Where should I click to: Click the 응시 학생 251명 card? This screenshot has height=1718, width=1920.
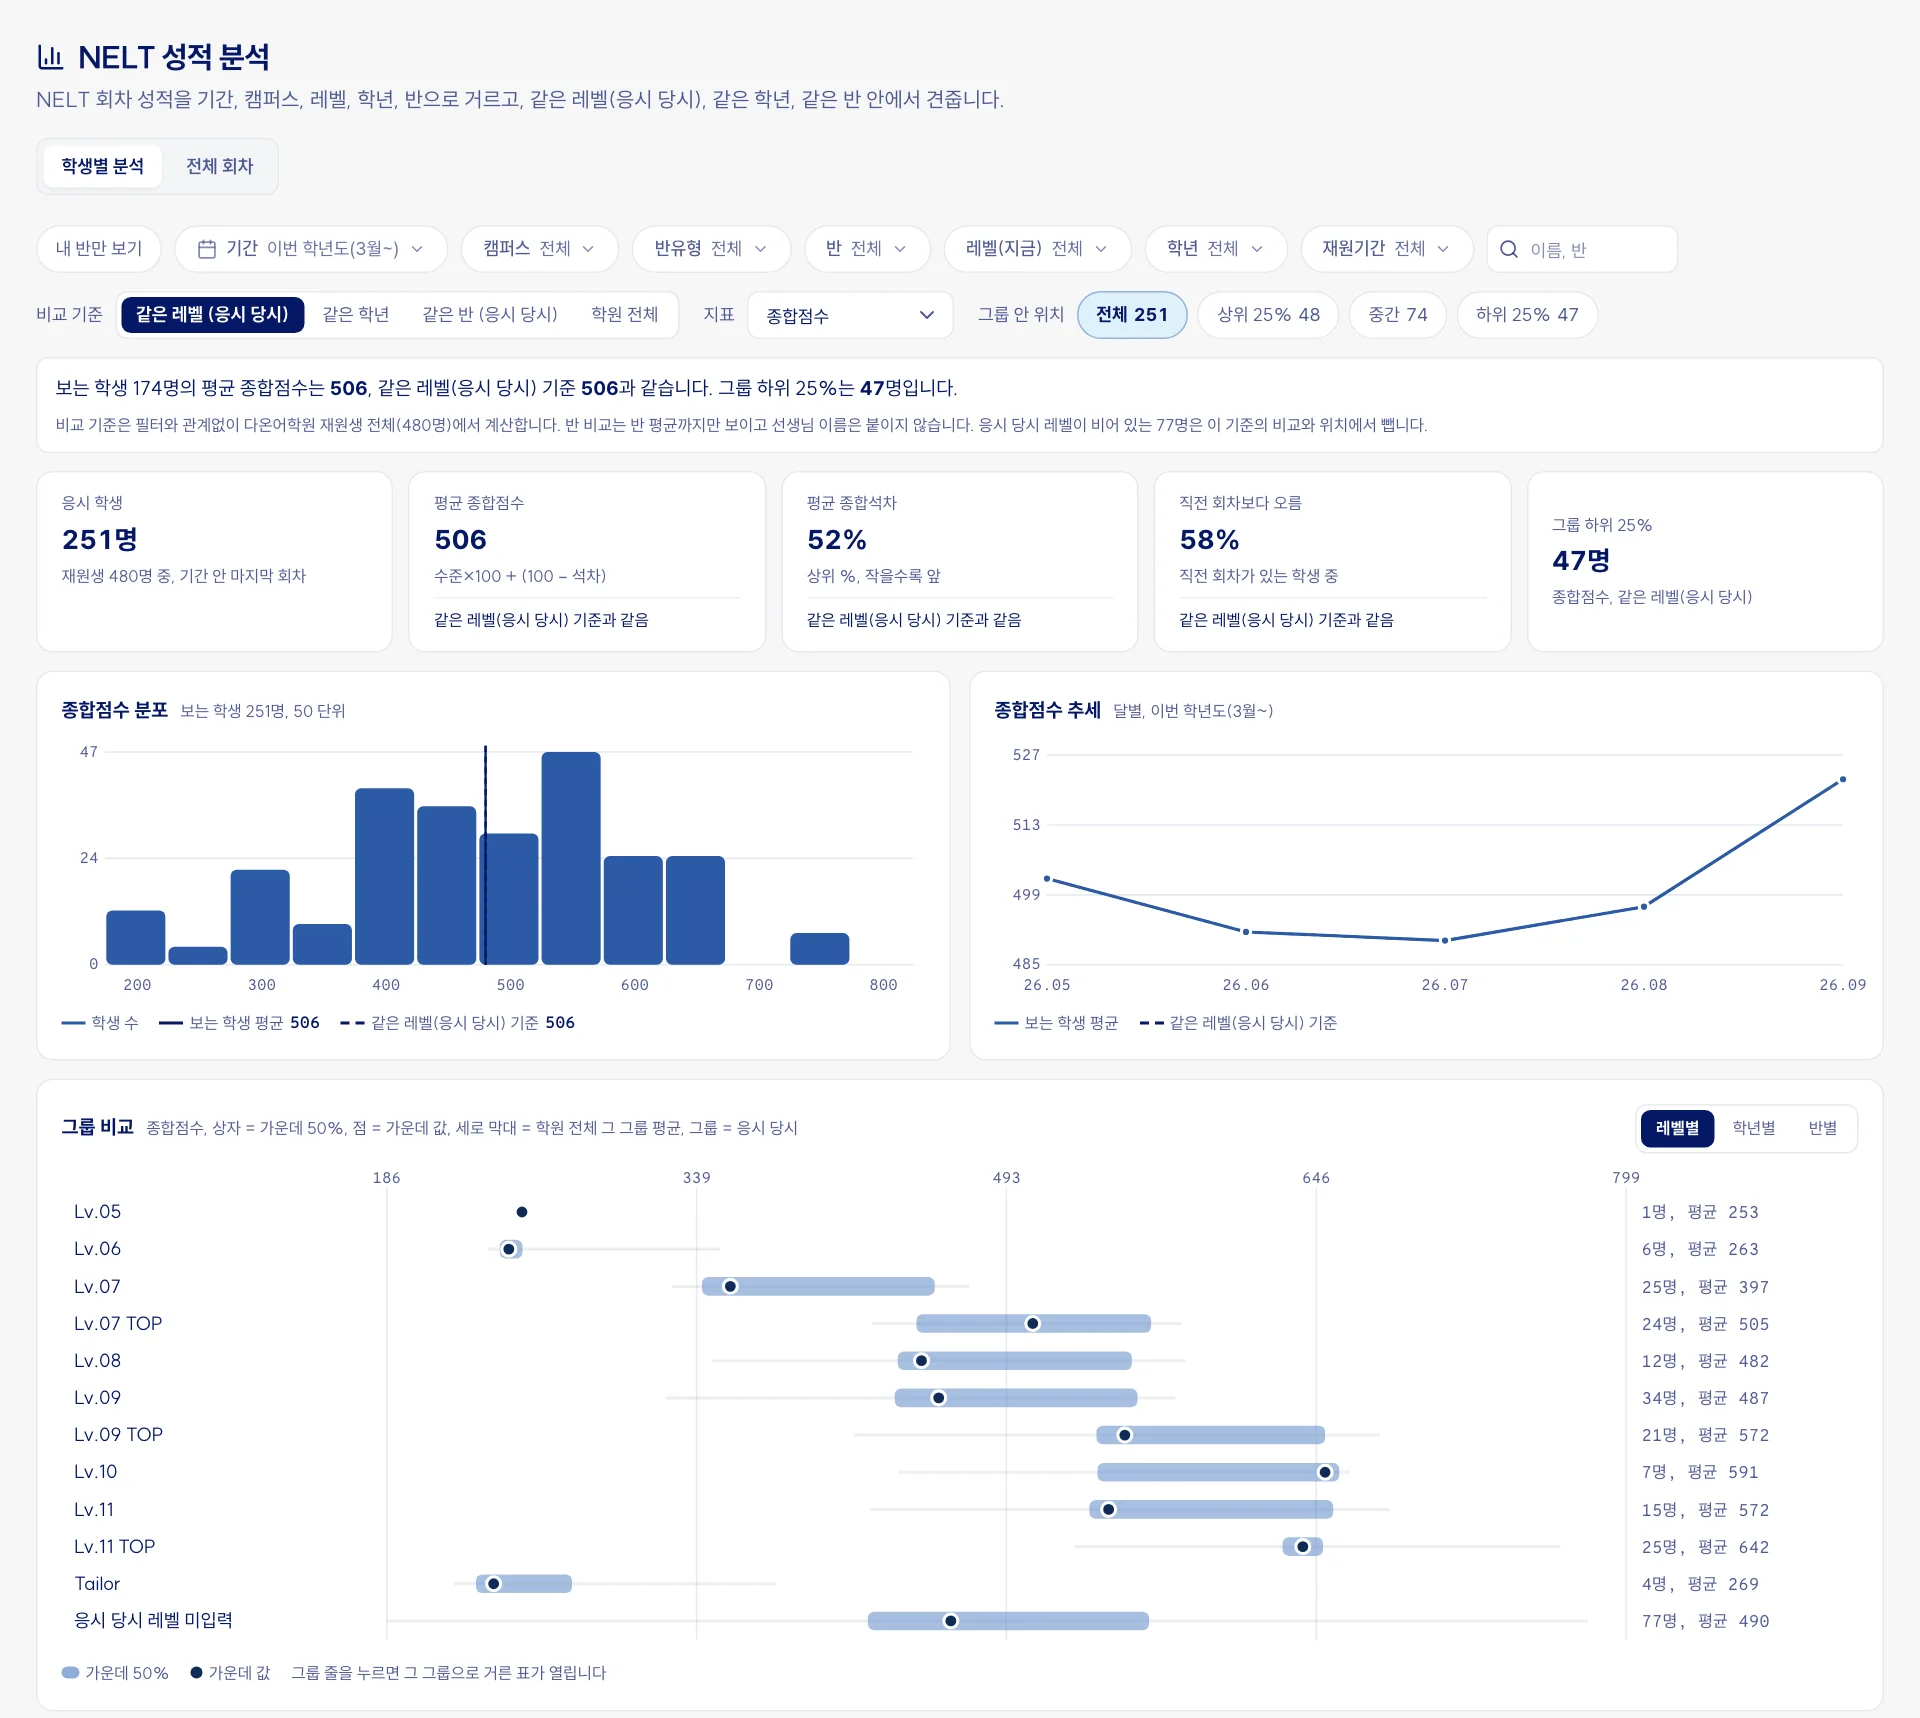coord(214,562)
